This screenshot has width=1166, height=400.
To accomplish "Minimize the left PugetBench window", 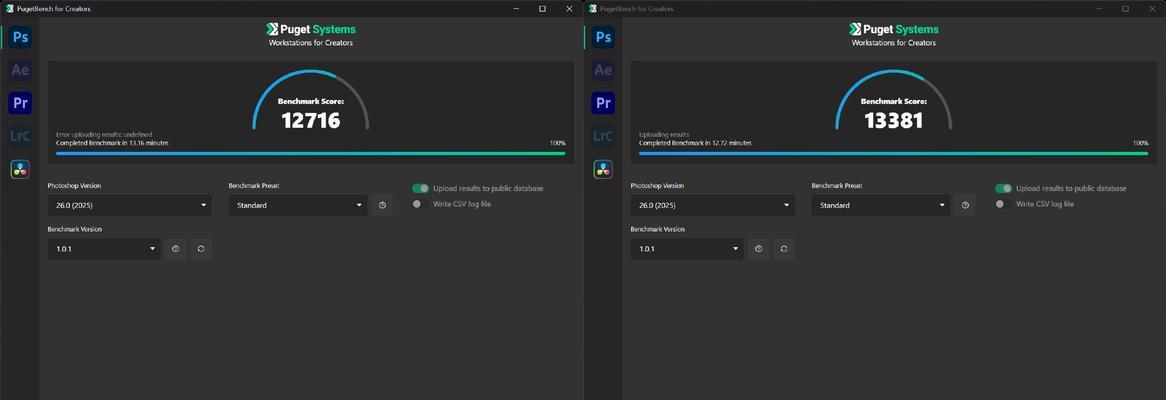I will click(515, 8).
